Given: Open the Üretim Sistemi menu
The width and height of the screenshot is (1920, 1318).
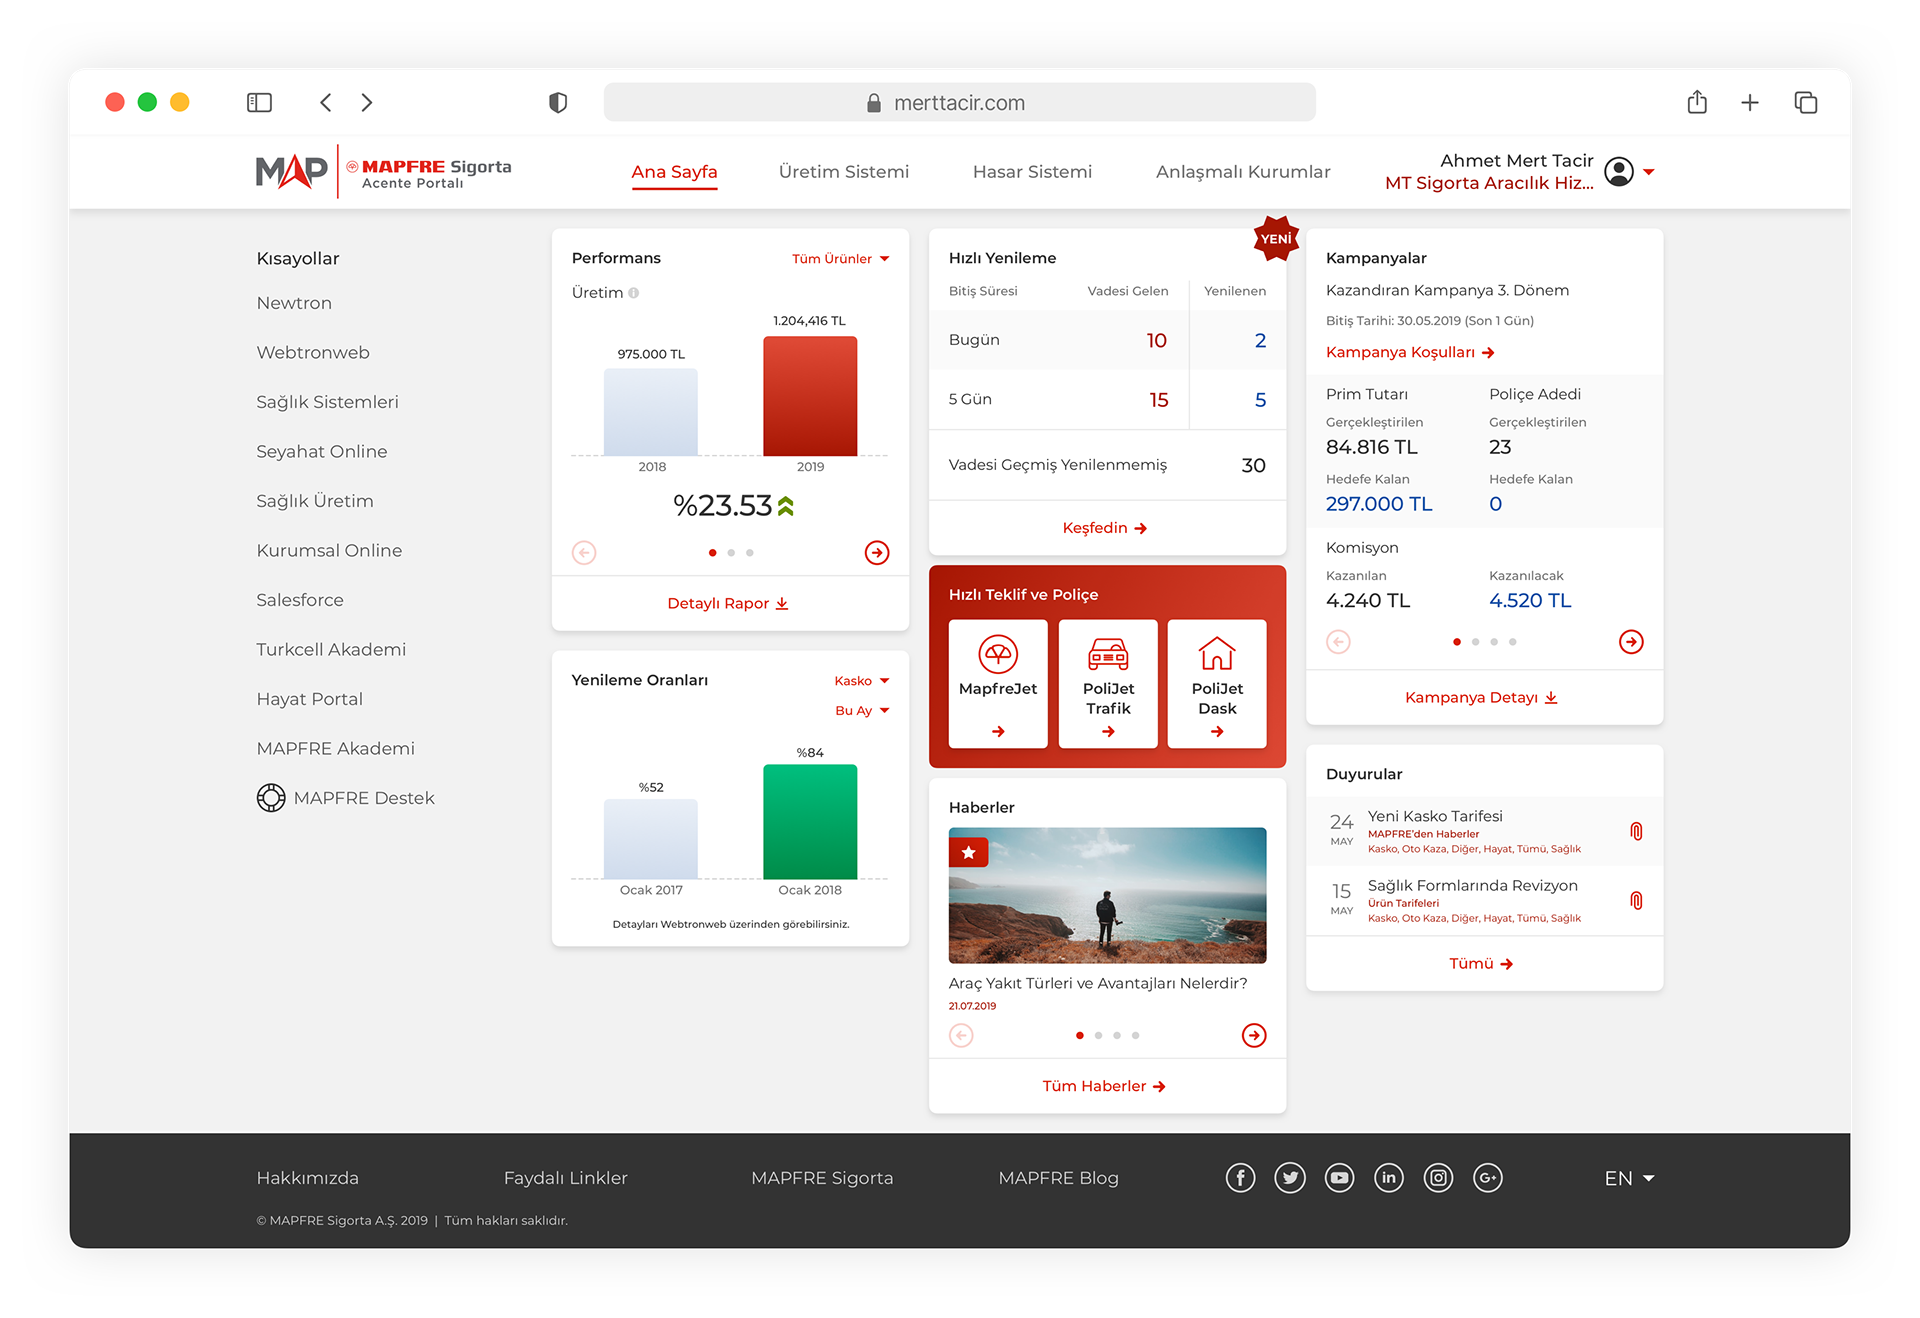Looking at the screenshot, I should [x=844, y=172].
